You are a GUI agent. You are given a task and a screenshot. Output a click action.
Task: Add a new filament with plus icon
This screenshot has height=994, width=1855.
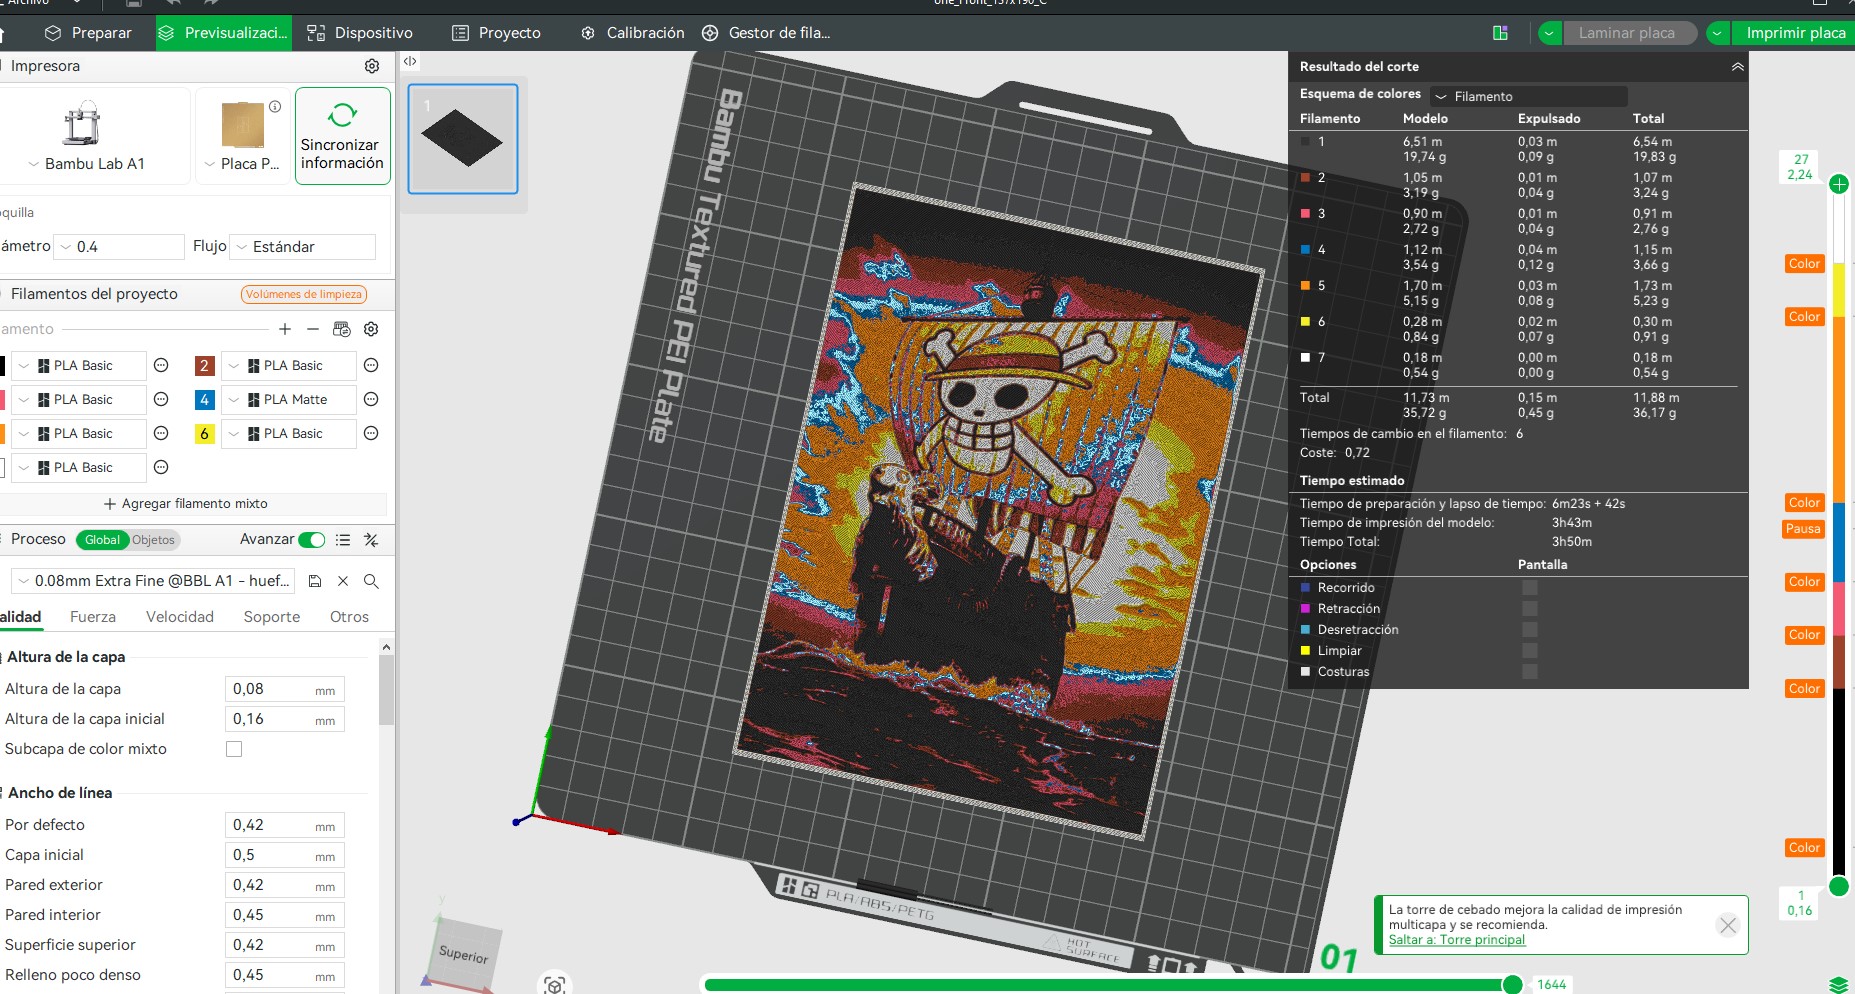(x=285, y=329)
